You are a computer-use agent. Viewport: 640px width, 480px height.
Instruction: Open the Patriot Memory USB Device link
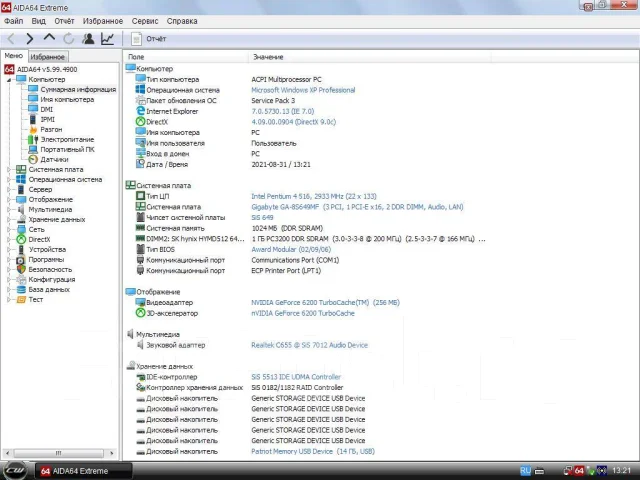(x=313, y=451)
